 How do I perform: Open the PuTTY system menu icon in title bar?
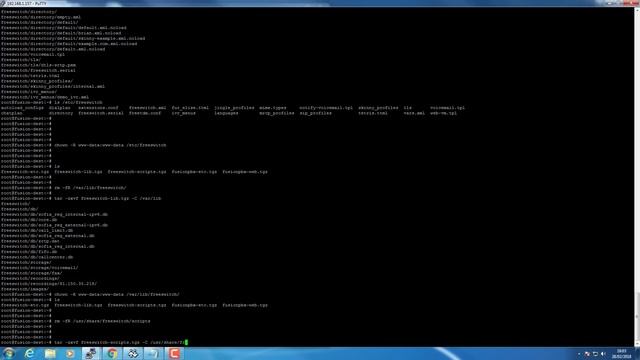click(3, 3)
